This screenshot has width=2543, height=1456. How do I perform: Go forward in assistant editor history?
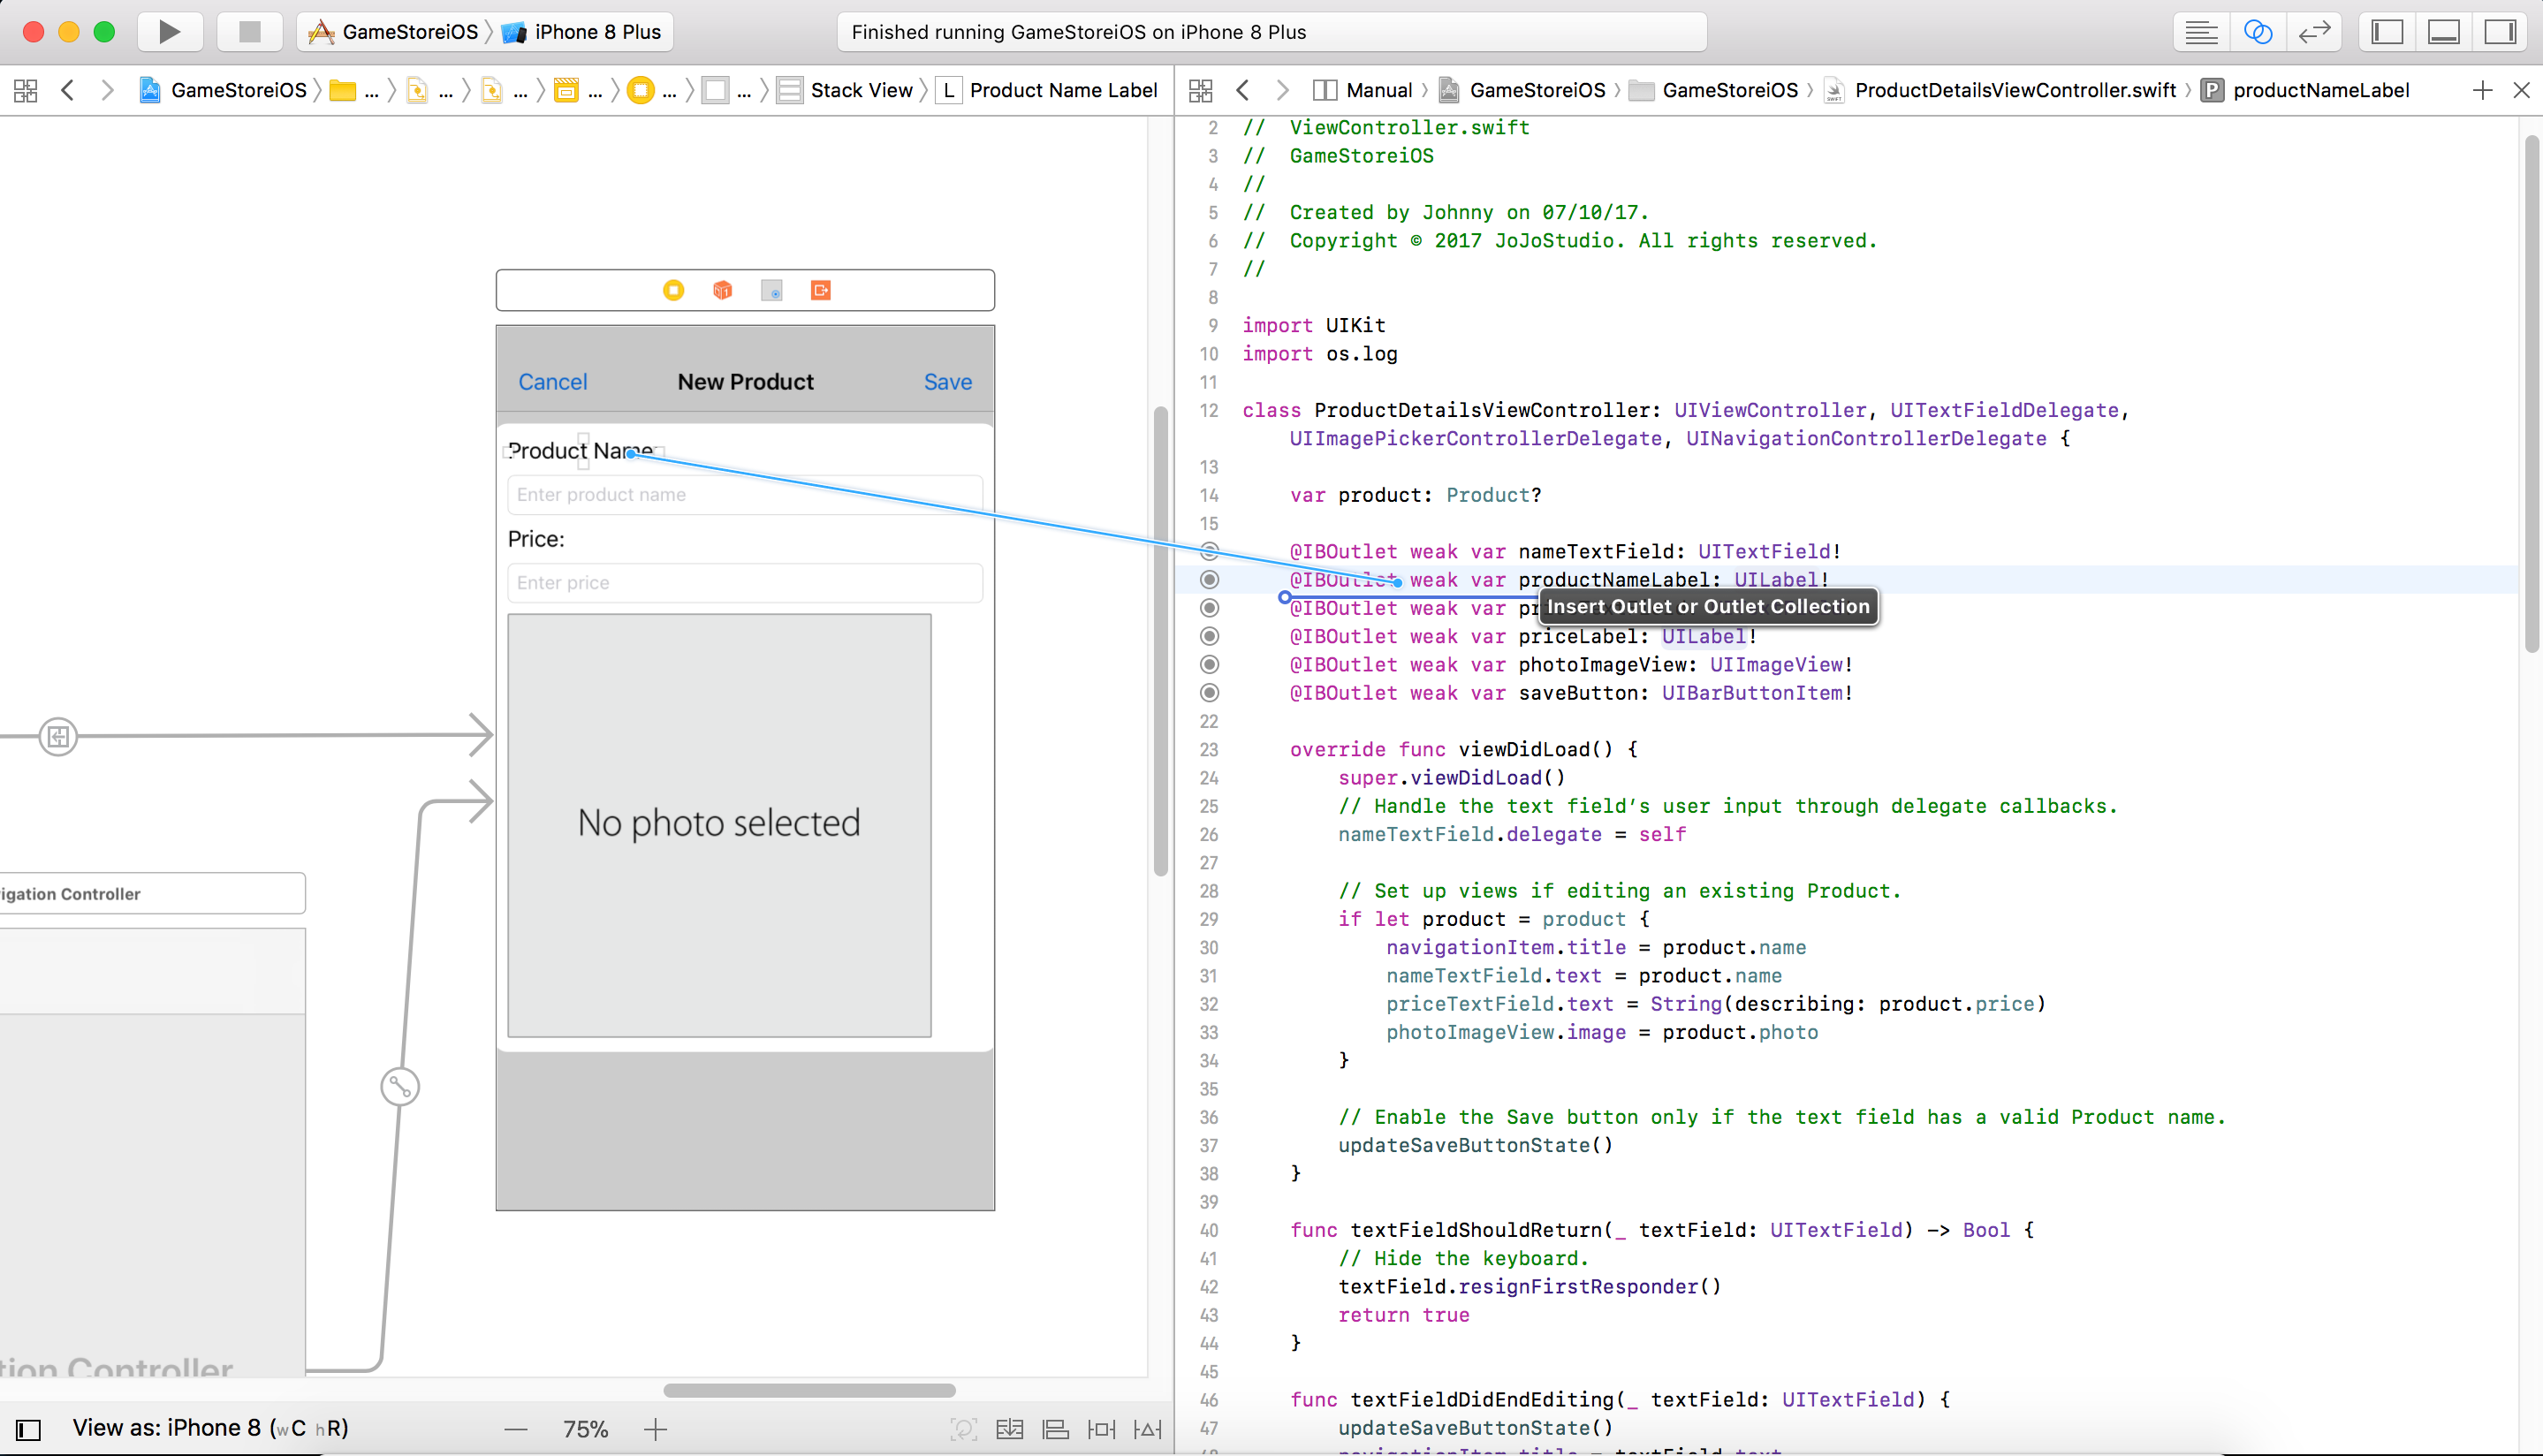point(1282,91)
